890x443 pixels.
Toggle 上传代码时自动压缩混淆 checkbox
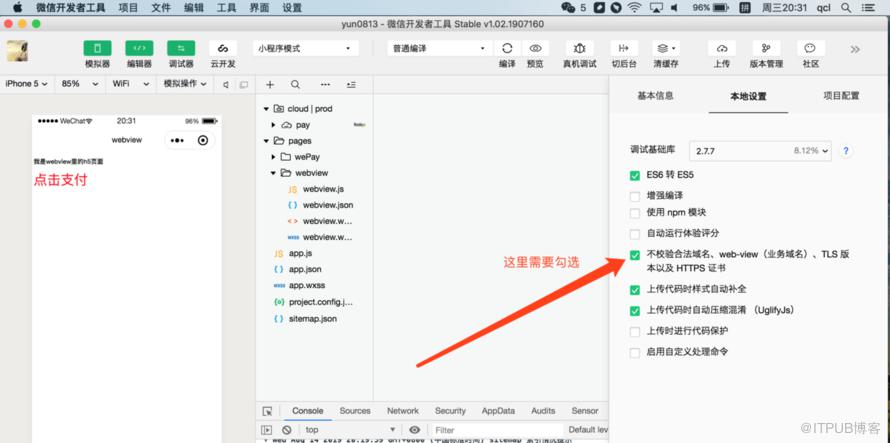(635, 311)
